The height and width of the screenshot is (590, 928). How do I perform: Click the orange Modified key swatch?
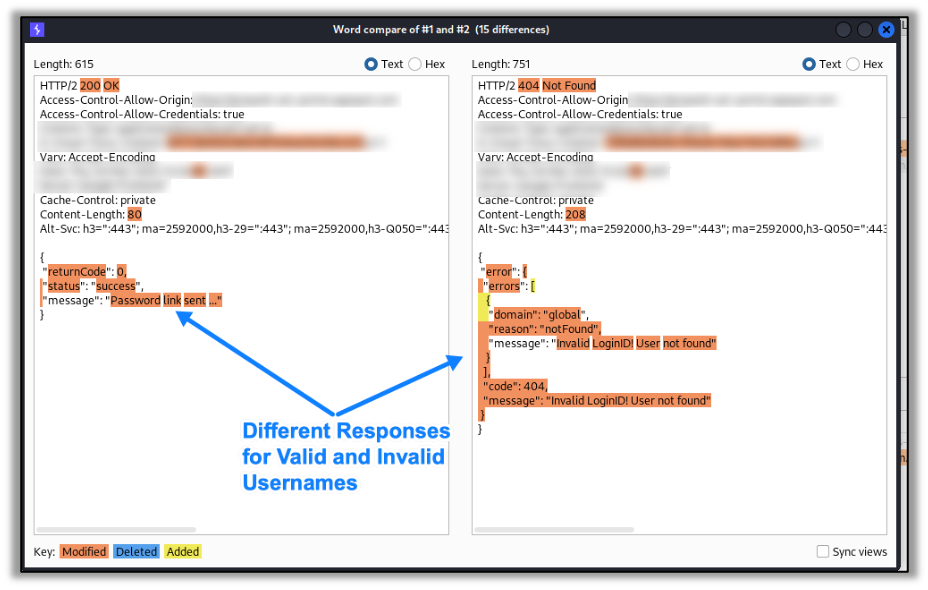coord(83,551)
